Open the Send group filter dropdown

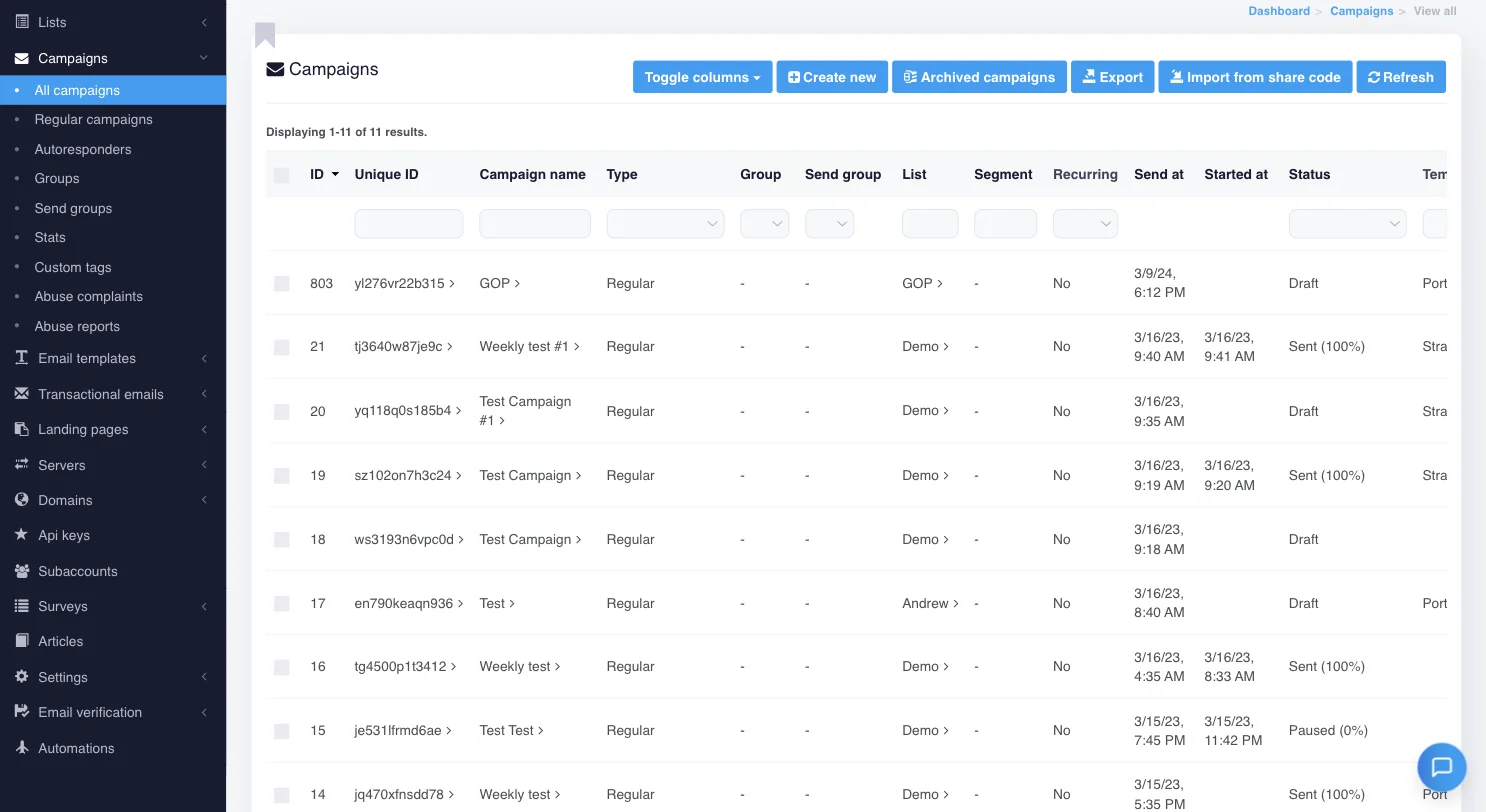click(829, 224)
